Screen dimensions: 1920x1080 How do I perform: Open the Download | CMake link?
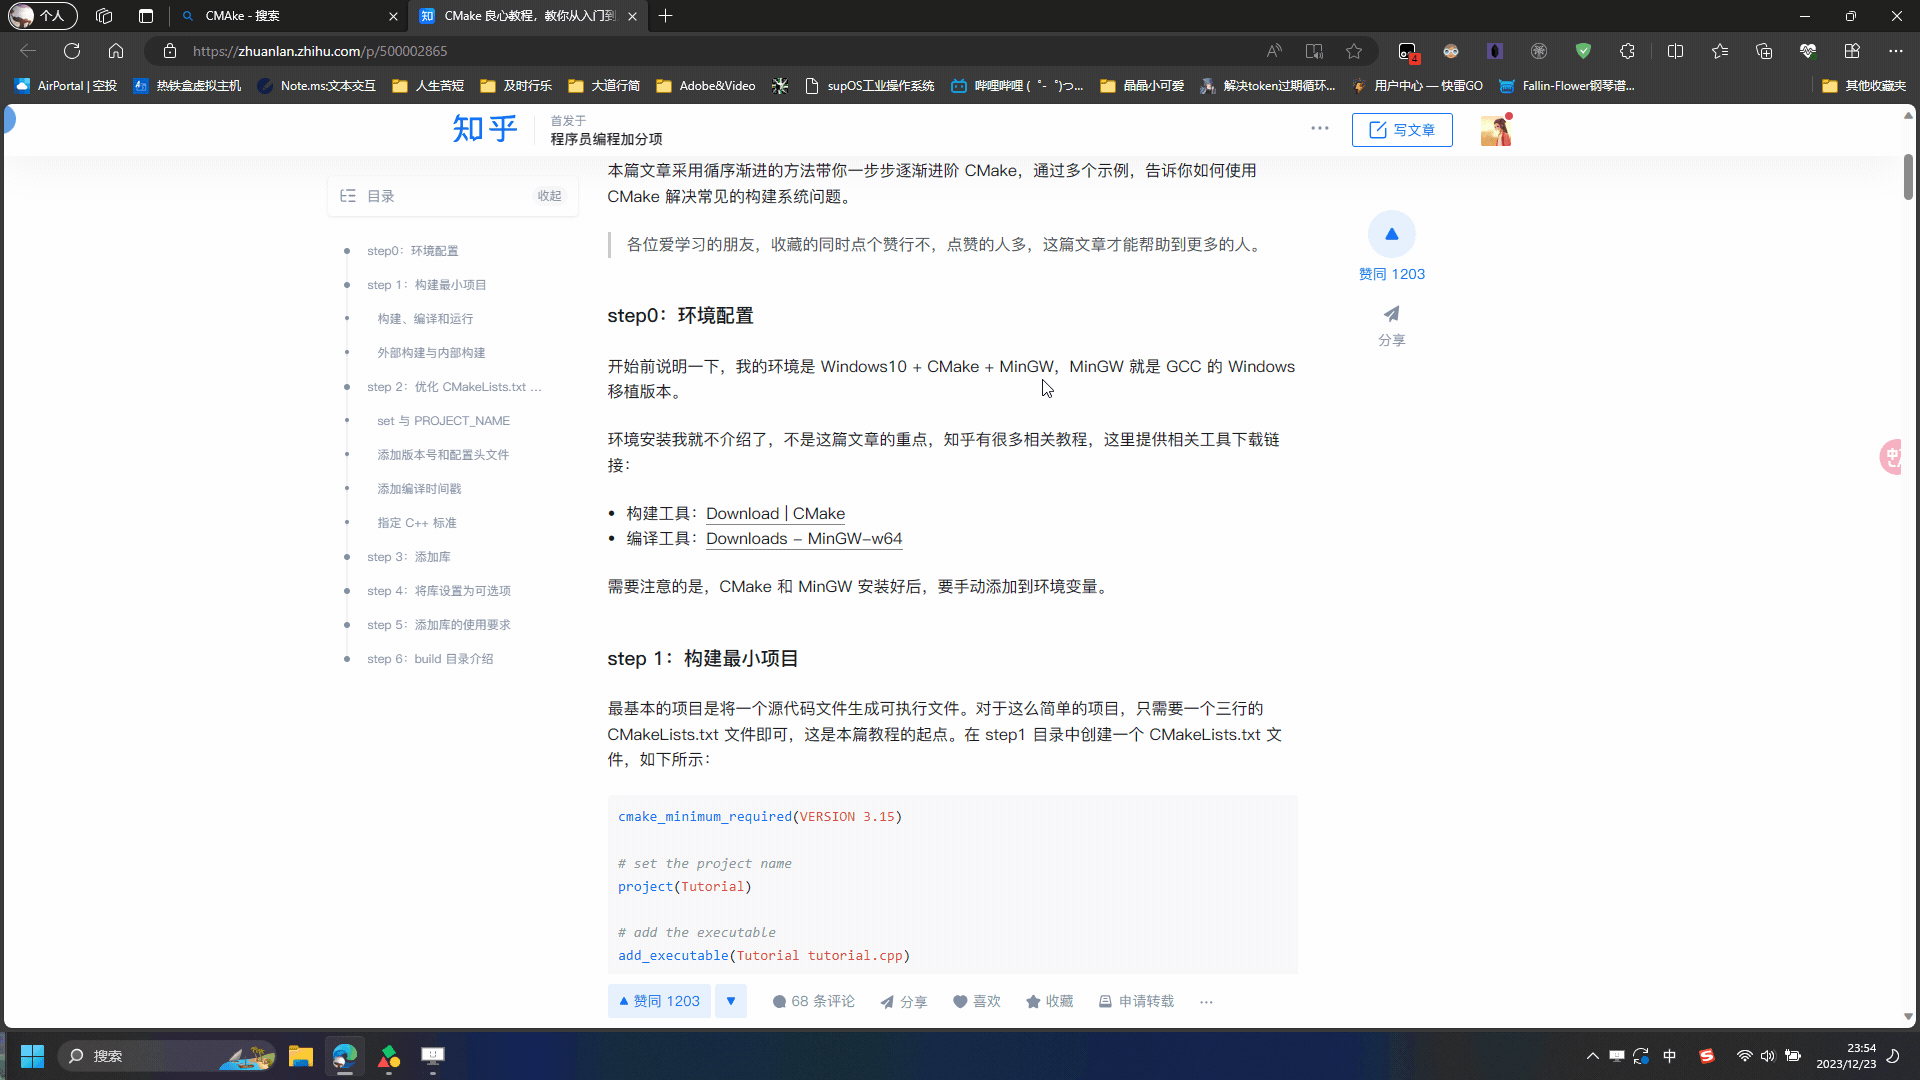pos(775,513)
